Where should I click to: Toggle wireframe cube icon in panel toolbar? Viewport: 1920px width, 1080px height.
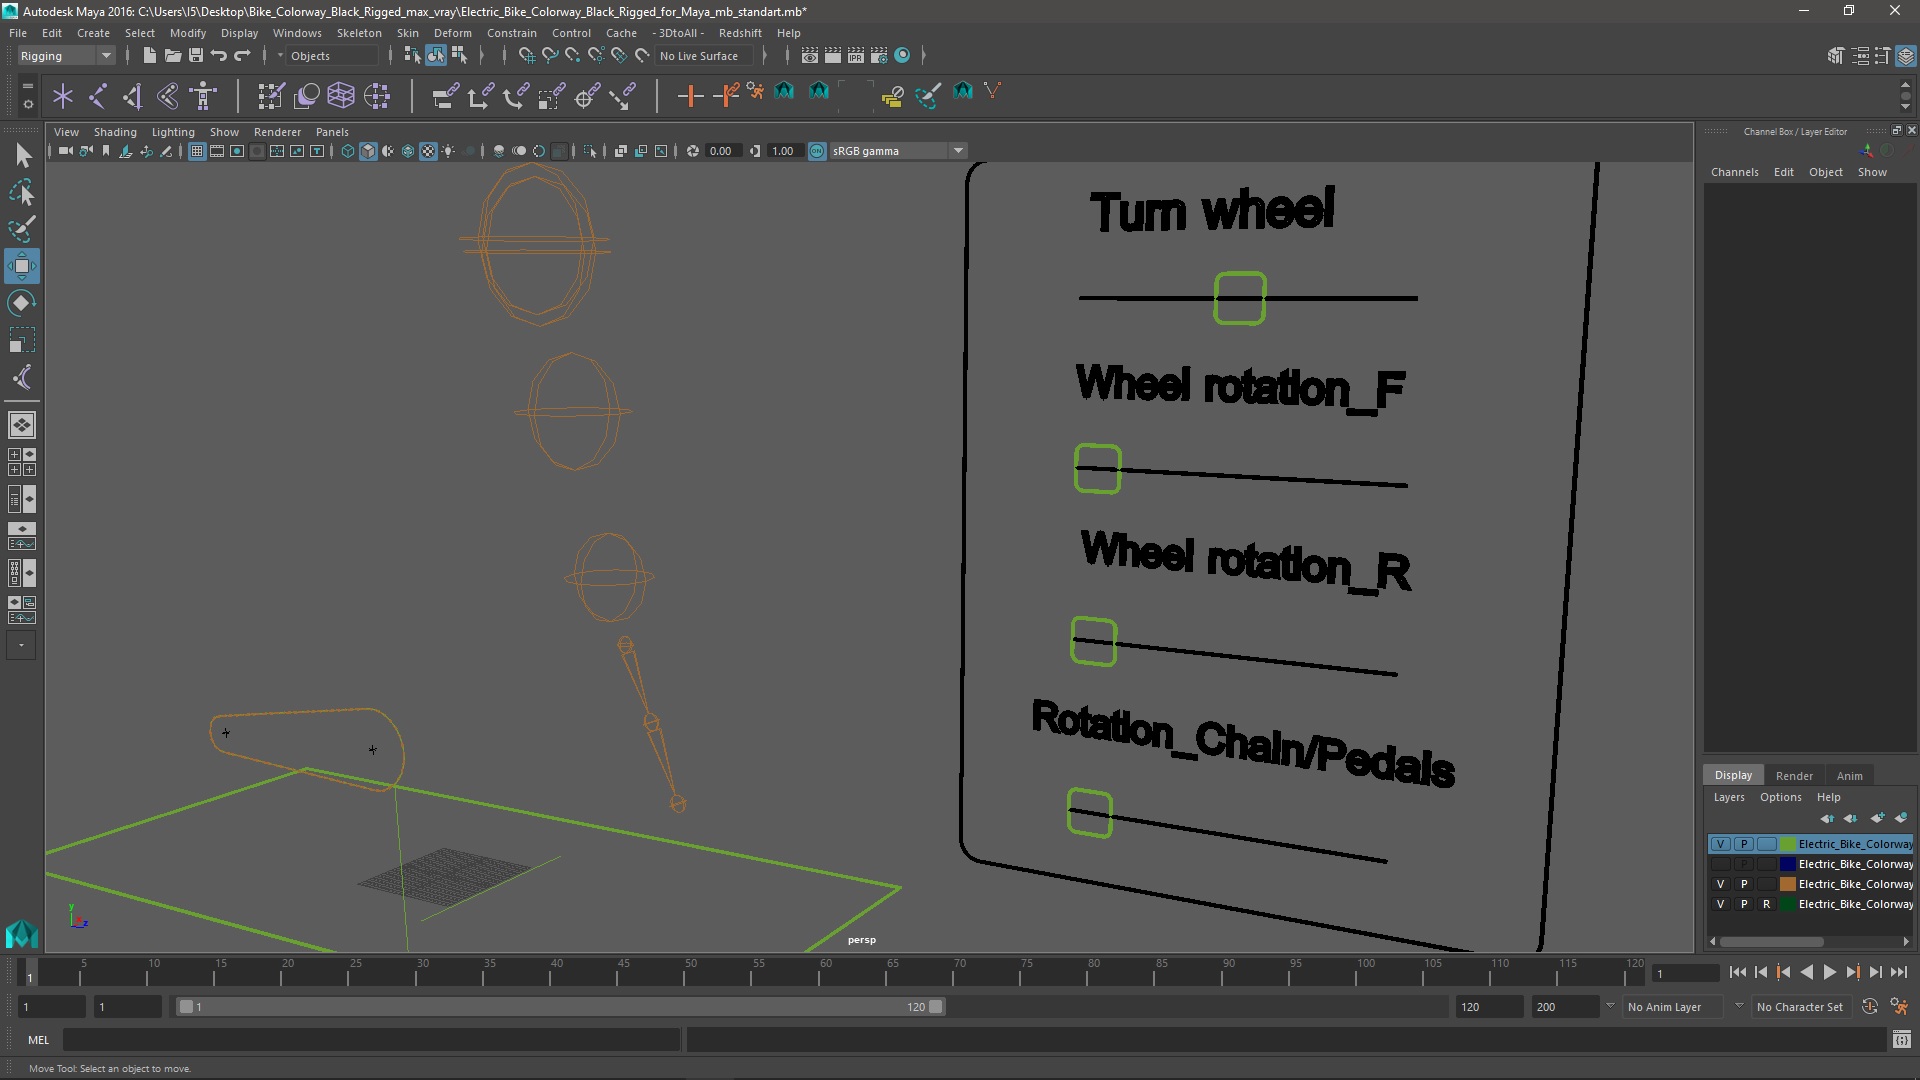(x=348, y=151)
